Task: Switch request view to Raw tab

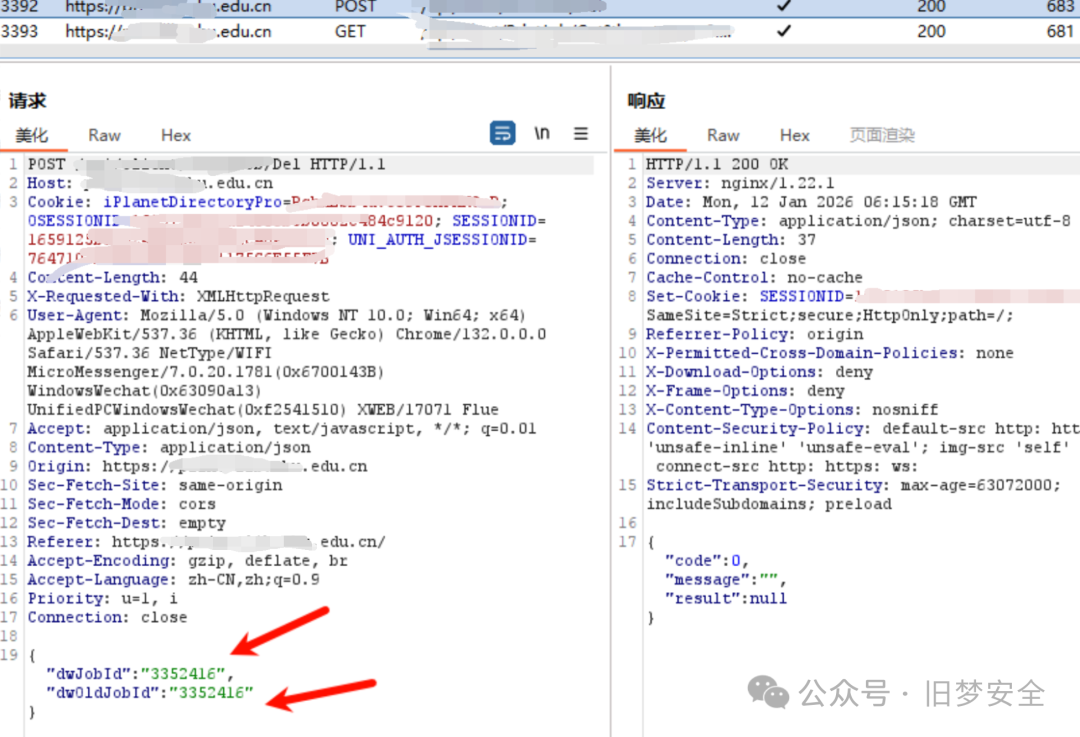Action: point(104,136)
